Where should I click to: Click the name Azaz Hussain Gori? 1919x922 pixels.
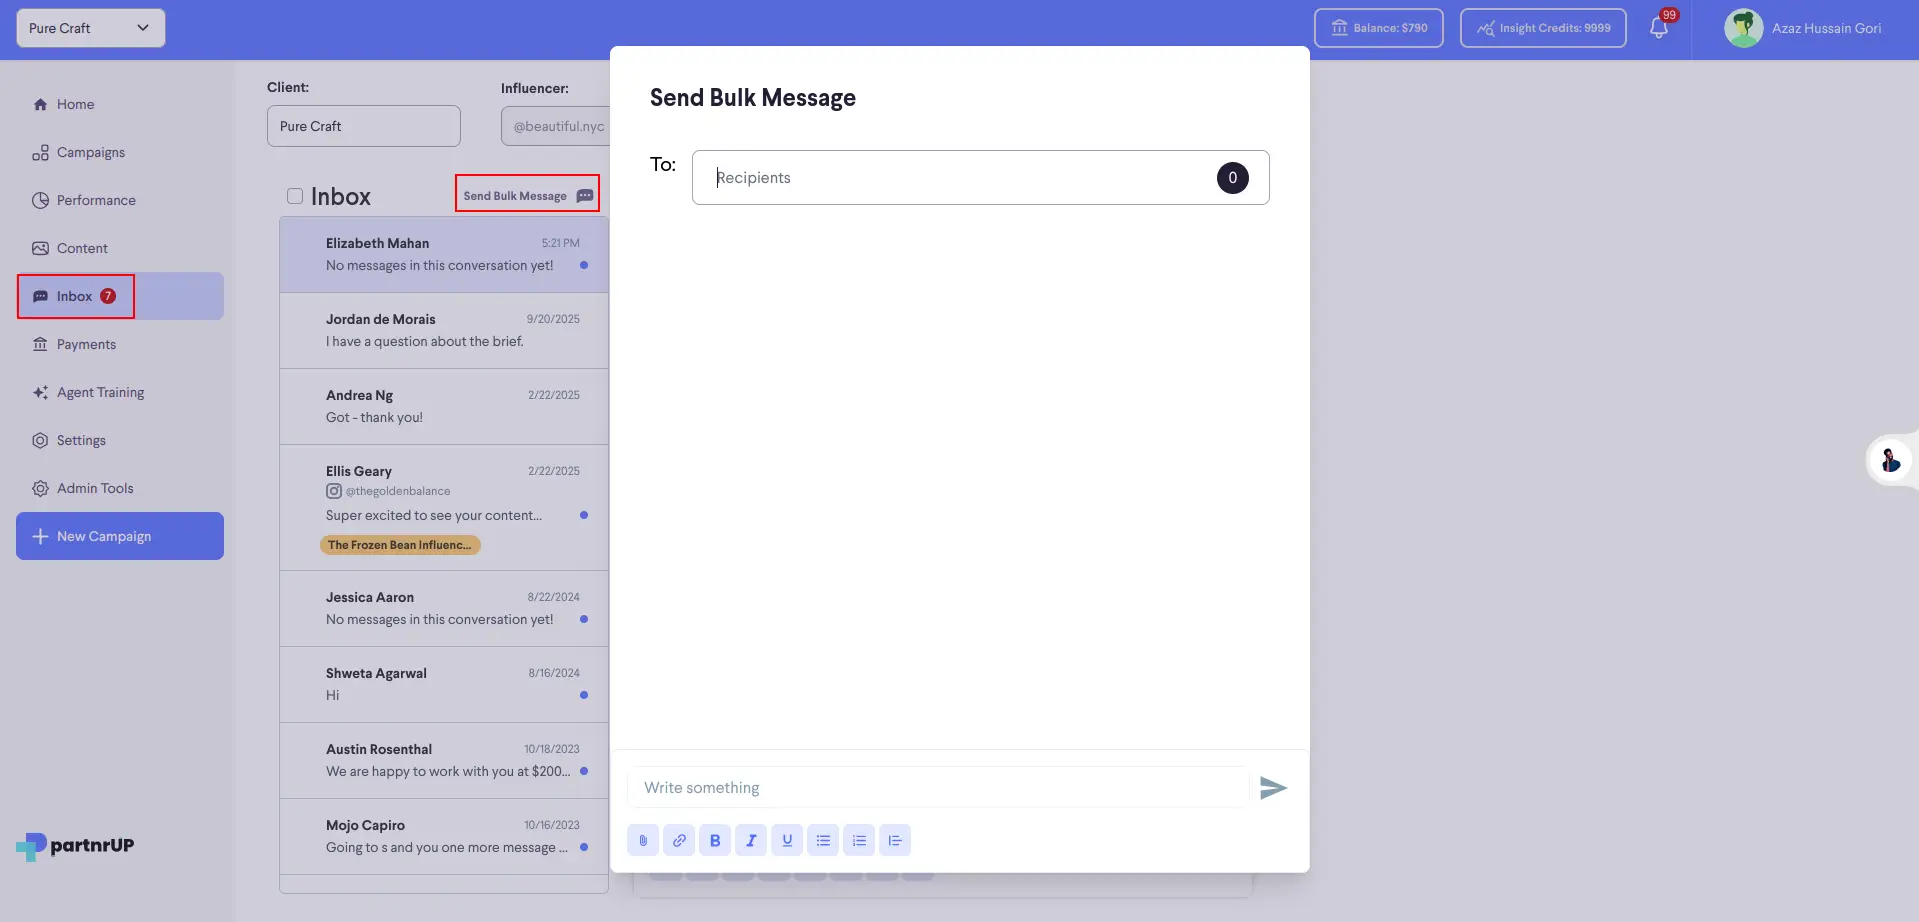[1826, 28]
